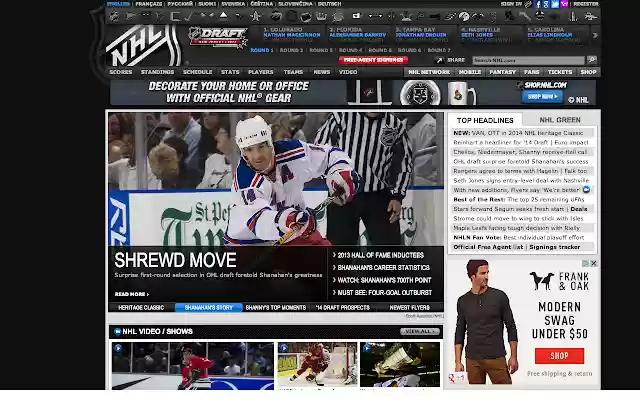The height and width of the screenshot is (400, 640).
Task: Open Mobile section
Action: pos(470,72)
